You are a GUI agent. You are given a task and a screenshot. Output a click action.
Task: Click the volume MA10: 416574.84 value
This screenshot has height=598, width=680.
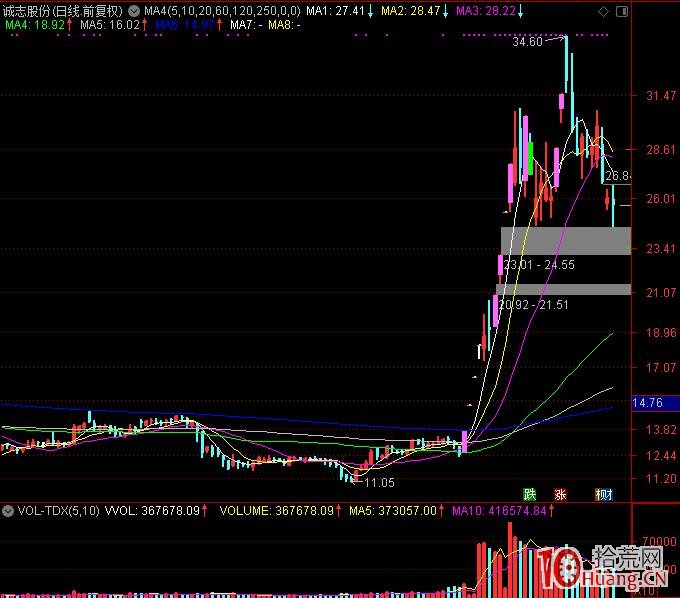coord(499,511)
